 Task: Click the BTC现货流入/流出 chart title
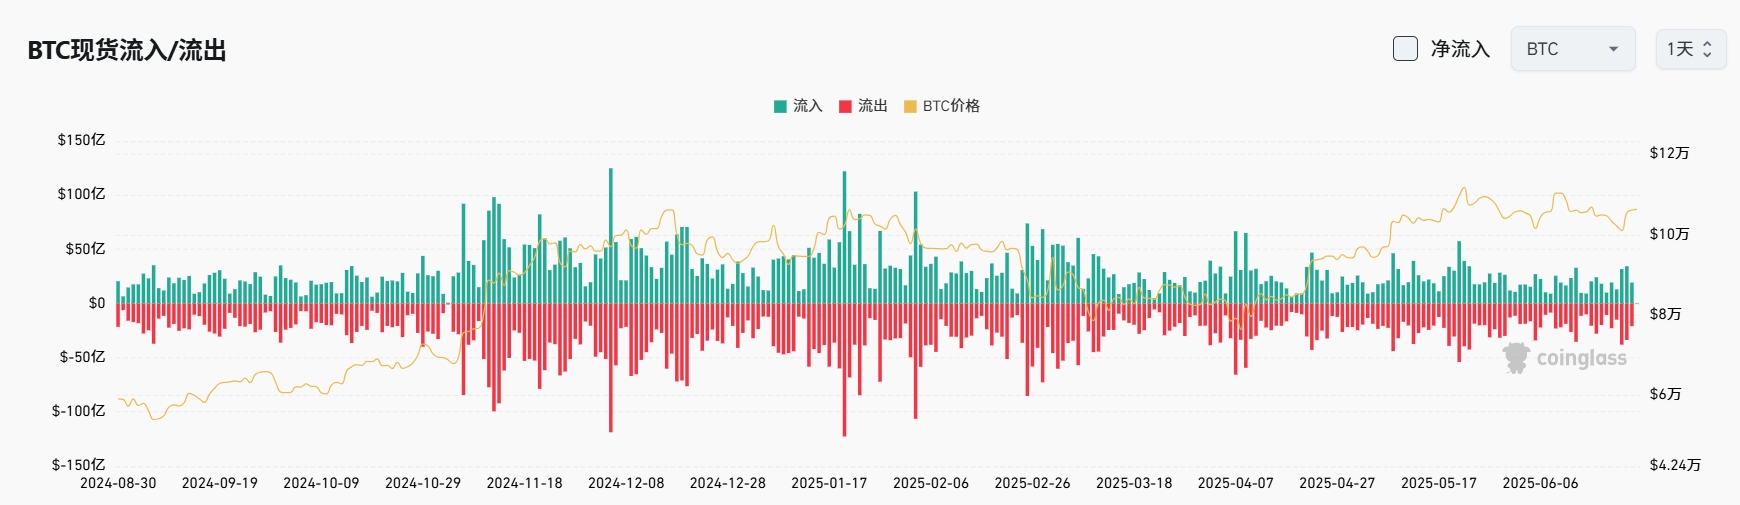coord(127,50)
